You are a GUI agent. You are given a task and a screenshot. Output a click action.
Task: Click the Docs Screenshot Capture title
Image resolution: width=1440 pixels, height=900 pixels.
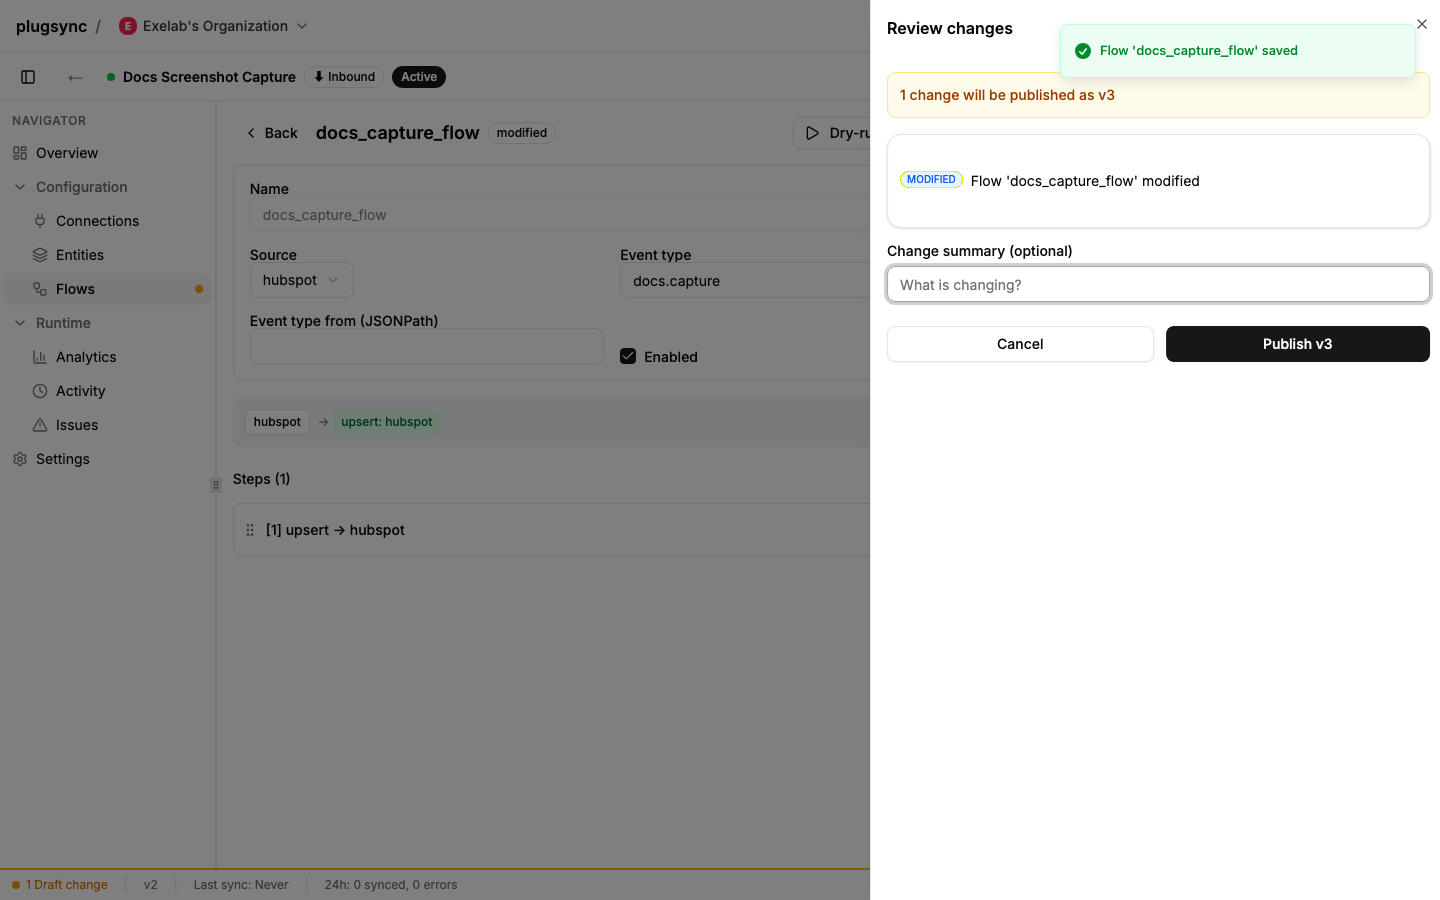click(209, 77)
